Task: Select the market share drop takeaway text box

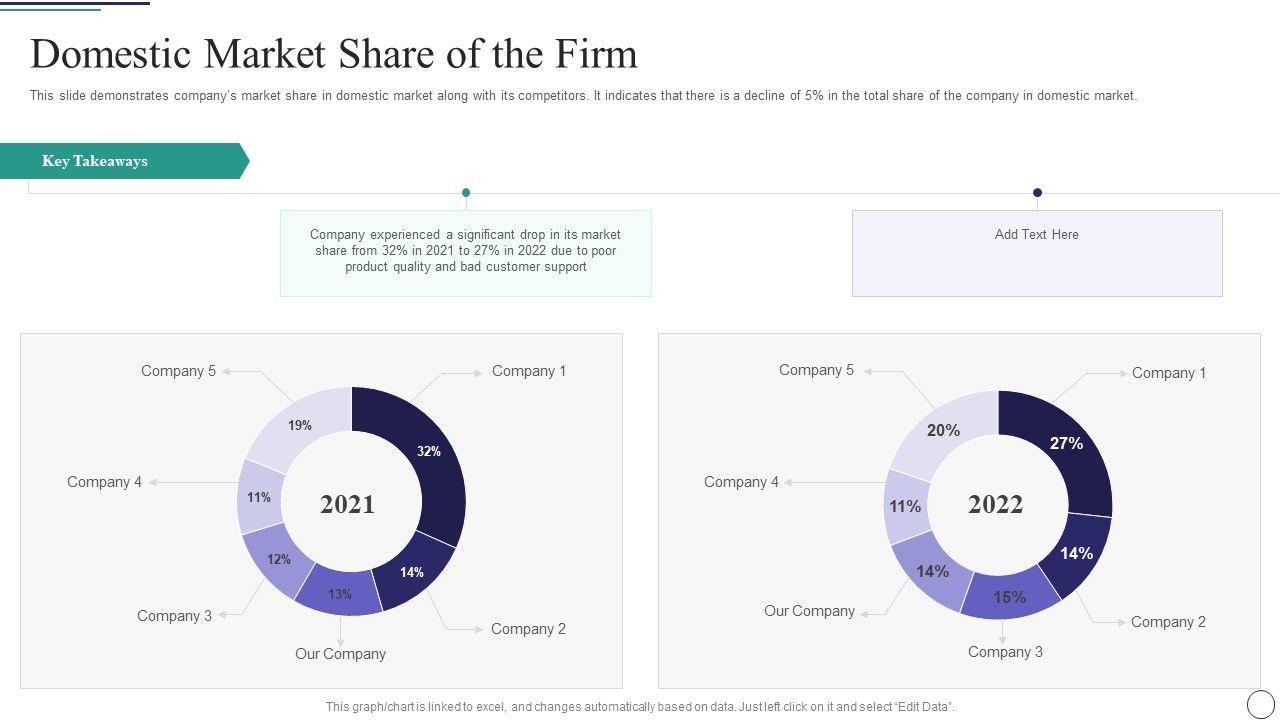Action: point(465,252)
